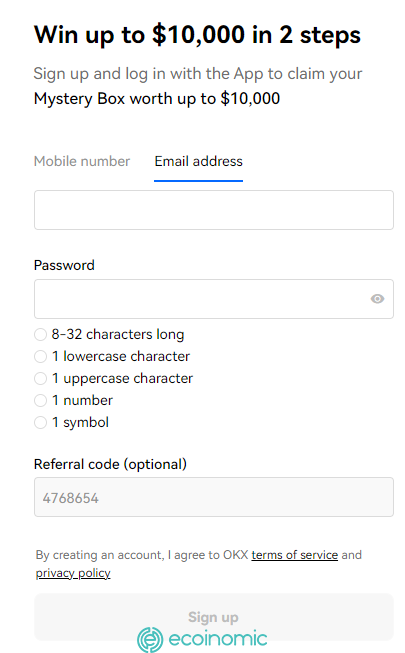
Task: Click the 1 uppercase character indicator circle
Action: pyautogui.click(x=40, y=379)
